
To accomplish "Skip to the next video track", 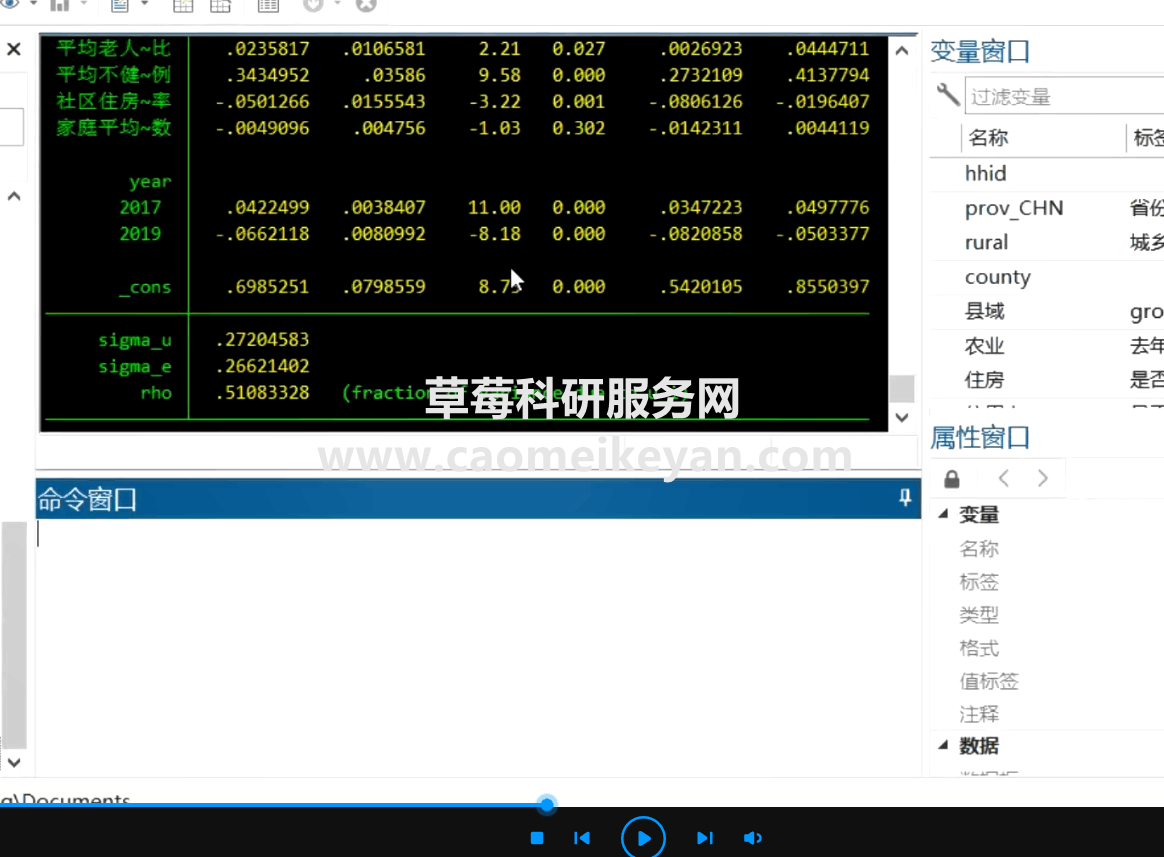I will (x=704, y=838).
